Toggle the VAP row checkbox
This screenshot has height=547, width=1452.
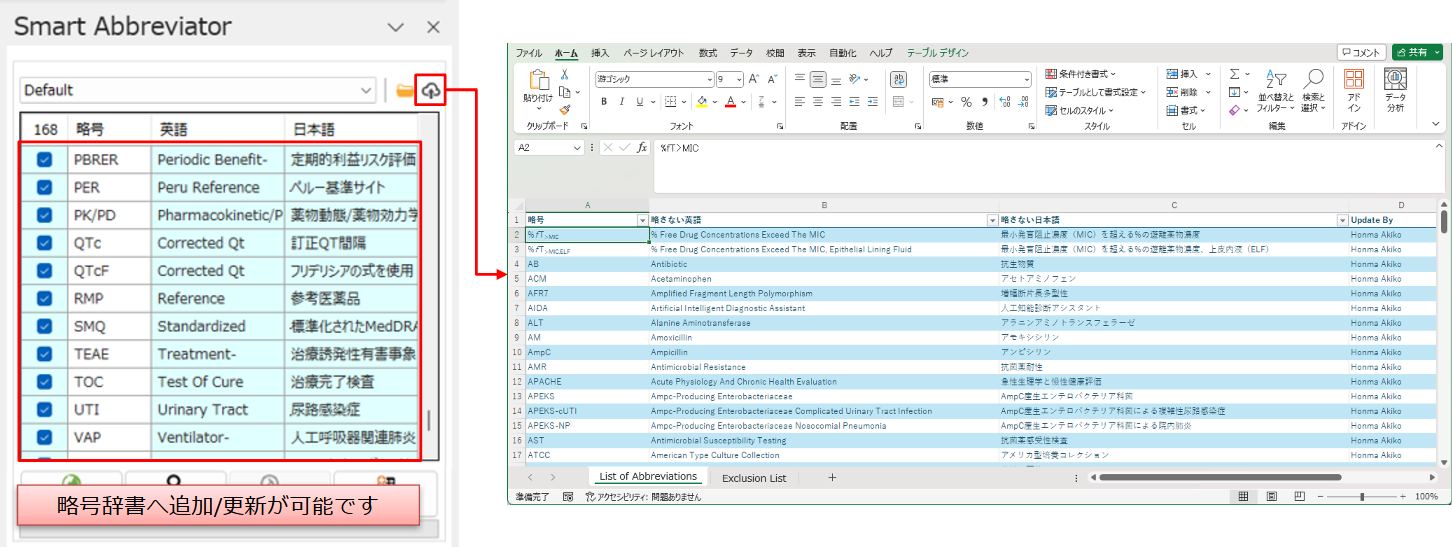(x=45, y=437)
